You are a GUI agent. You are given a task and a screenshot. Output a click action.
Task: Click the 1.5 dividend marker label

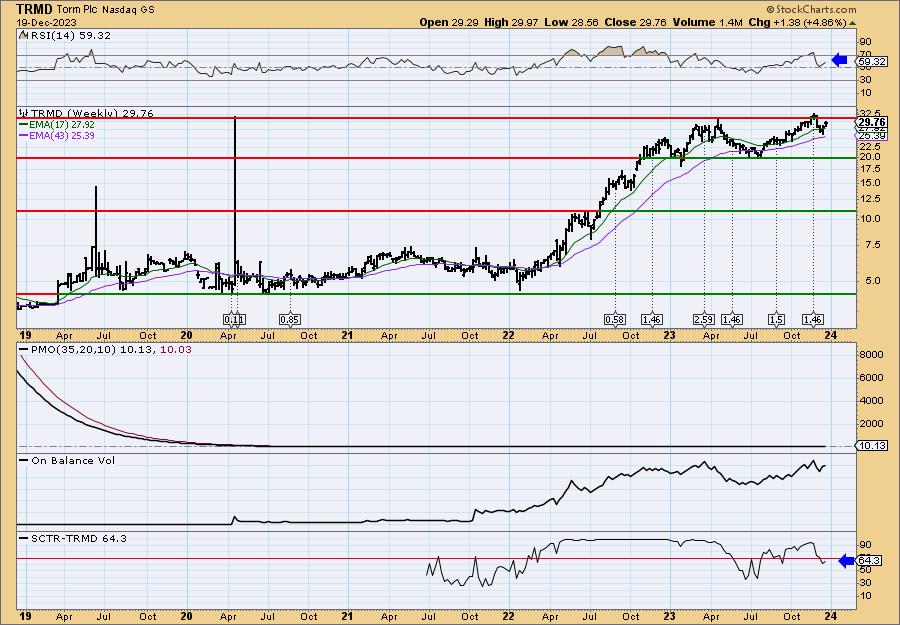pyautogui.click(x=776, y=319)
